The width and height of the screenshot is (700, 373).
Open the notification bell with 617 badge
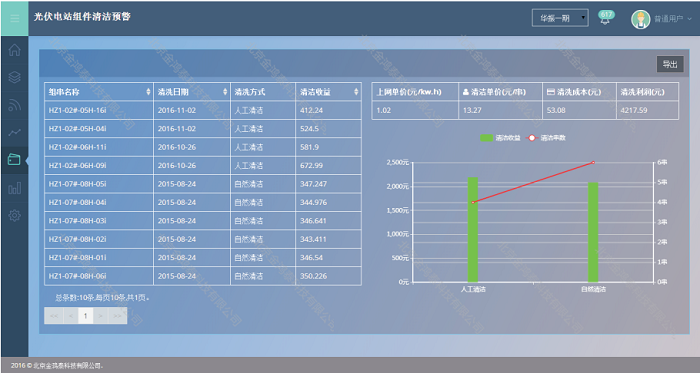point(605,18)
